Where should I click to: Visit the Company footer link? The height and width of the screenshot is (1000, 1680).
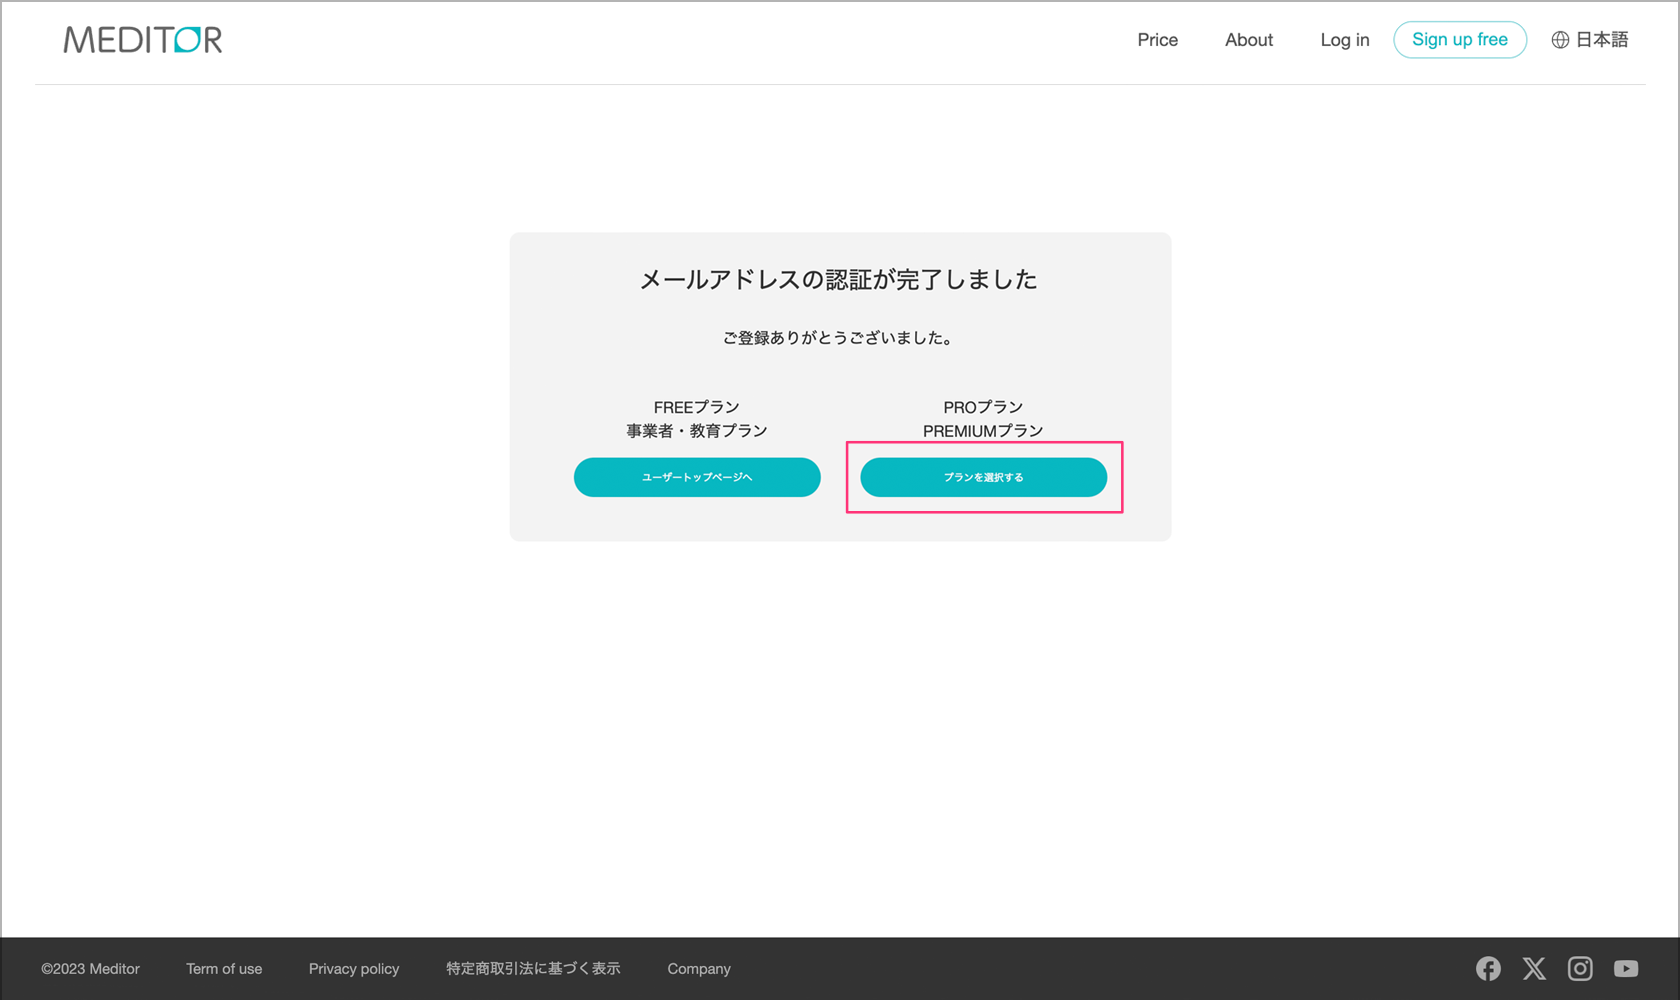pos(699,969)
